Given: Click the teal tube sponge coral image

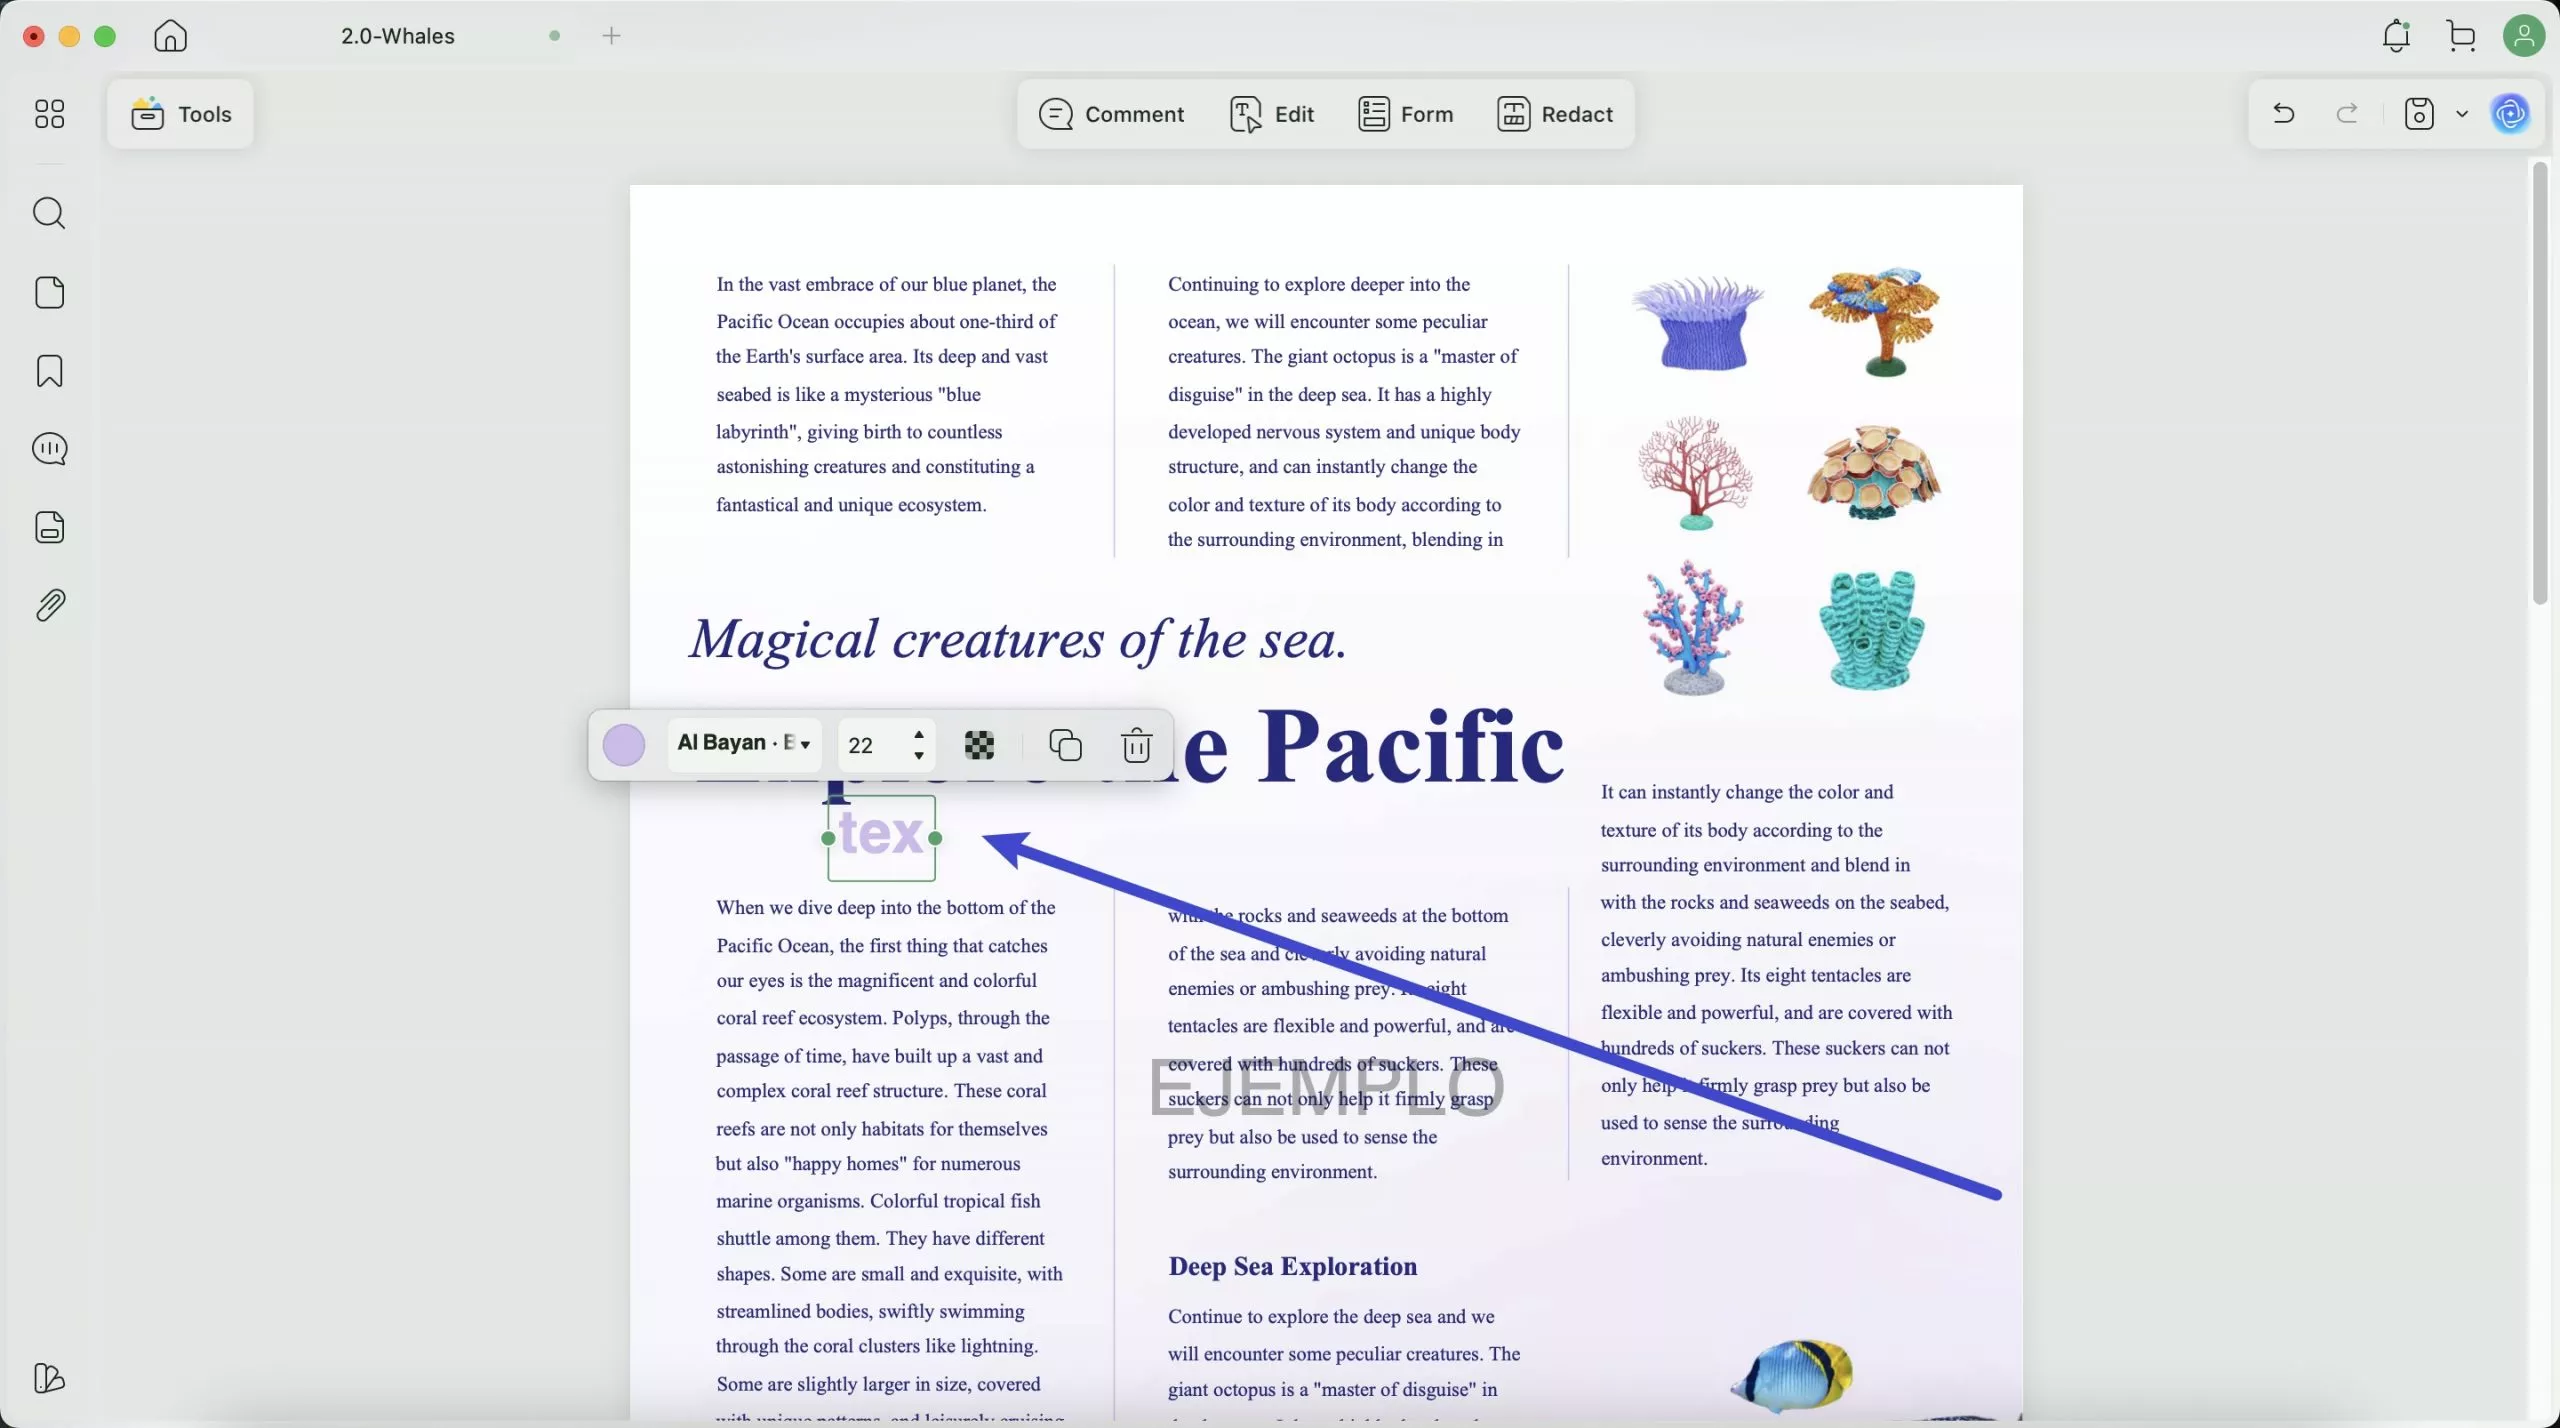Looking at the screenshot, I should tap(1872, 630).
